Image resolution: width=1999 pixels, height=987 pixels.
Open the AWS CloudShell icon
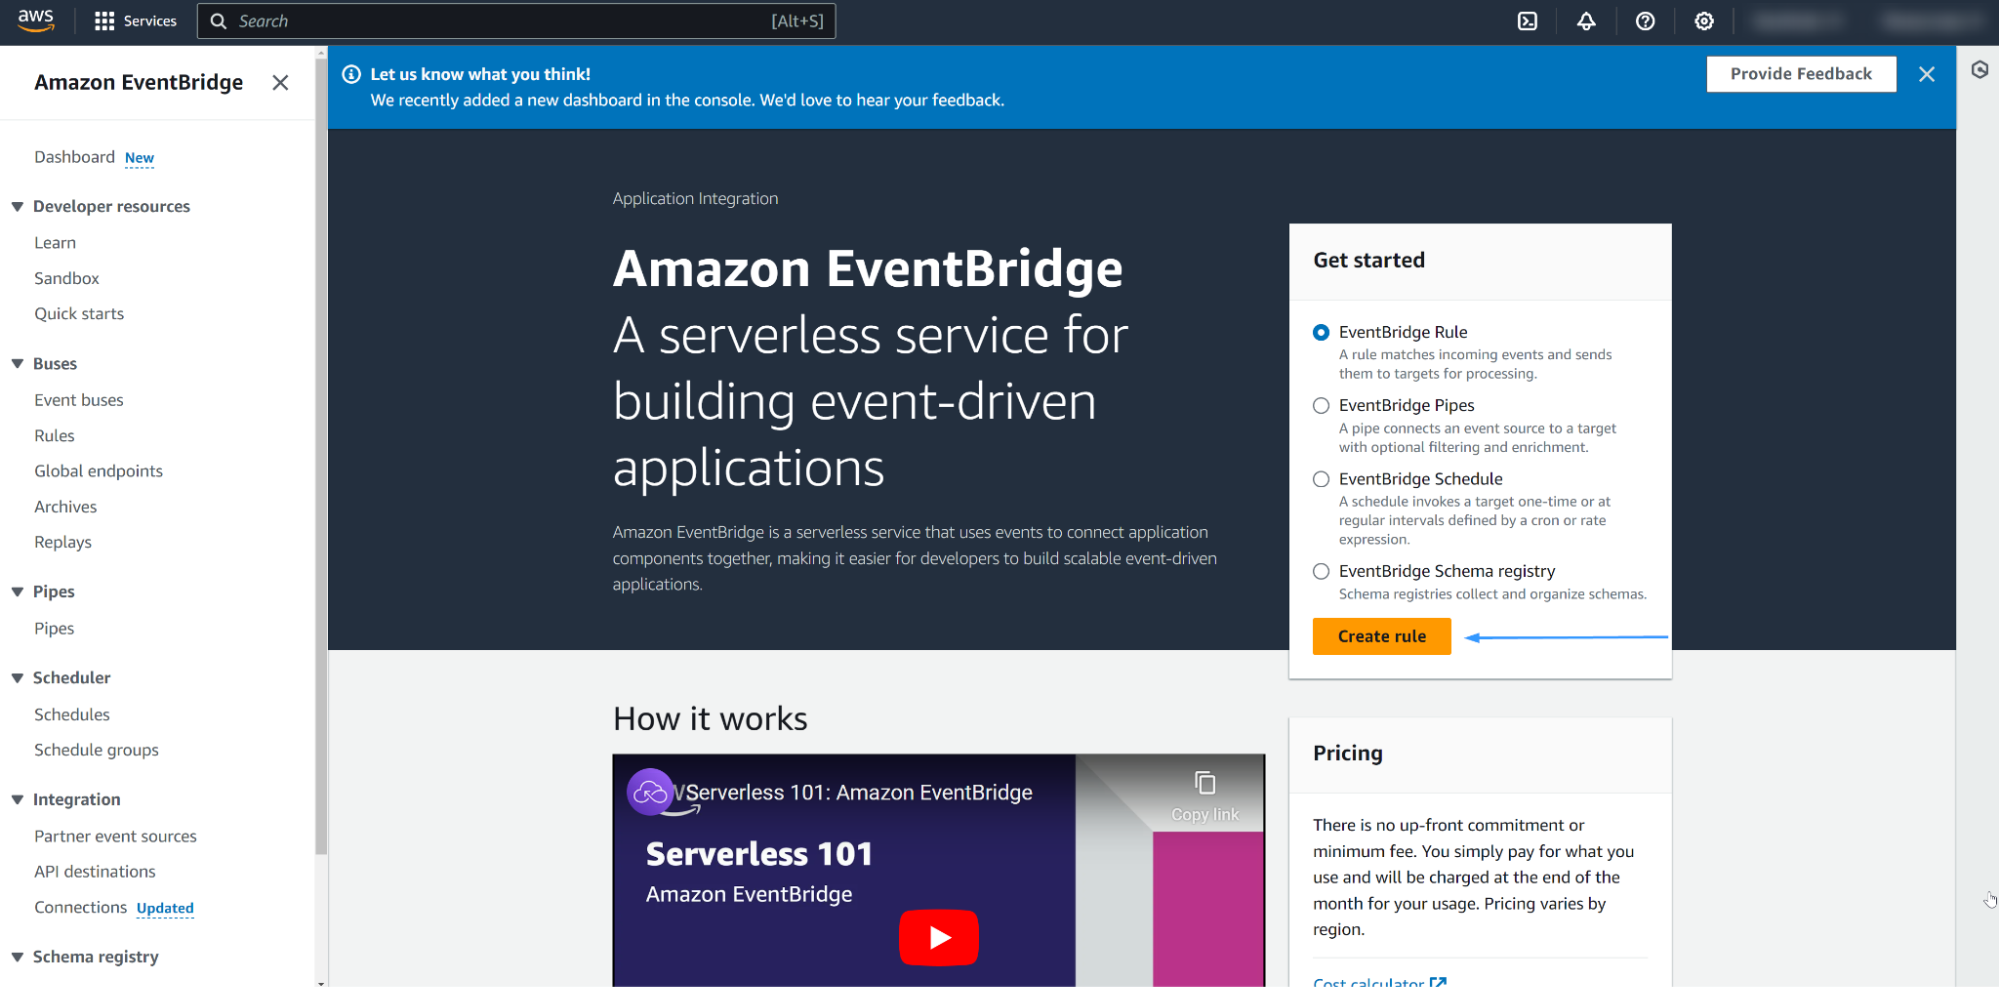[1527, 20]
